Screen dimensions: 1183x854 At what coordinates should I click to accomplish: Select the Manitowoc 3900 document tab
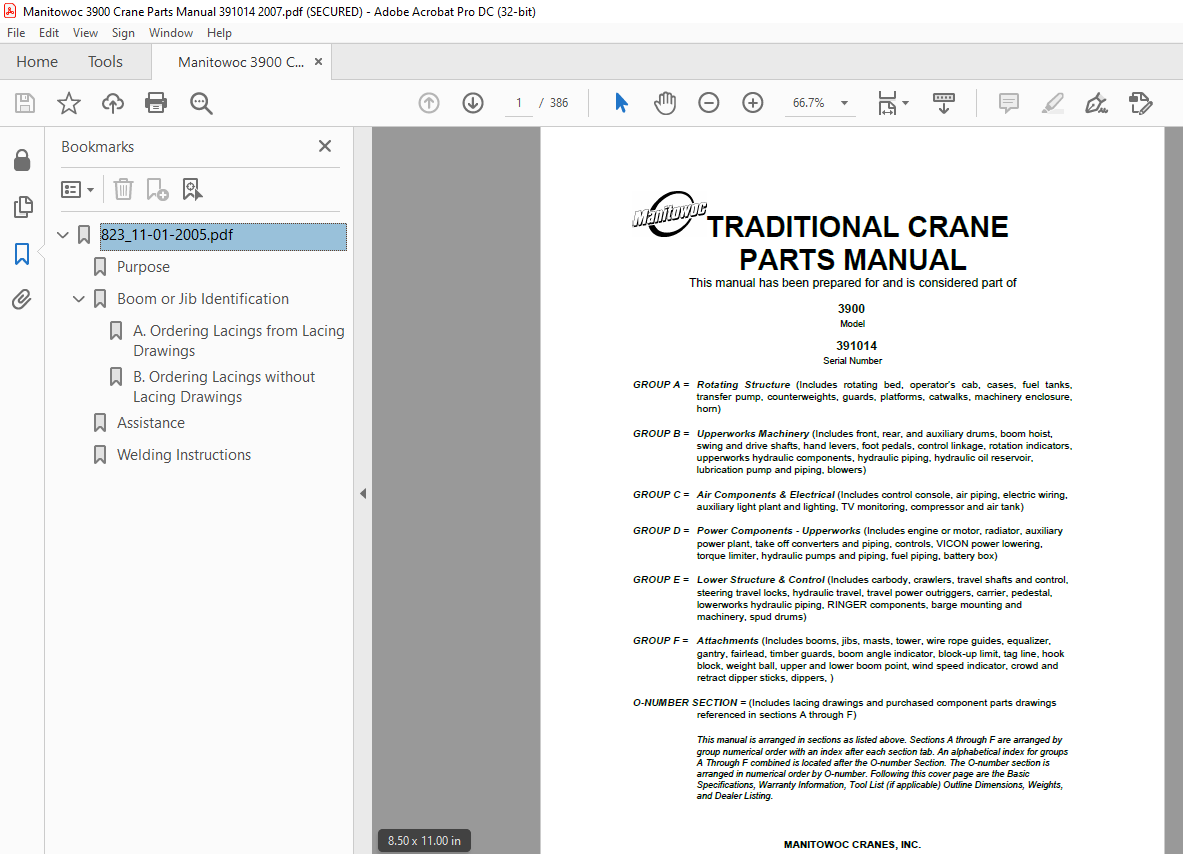tap(241, 62)
